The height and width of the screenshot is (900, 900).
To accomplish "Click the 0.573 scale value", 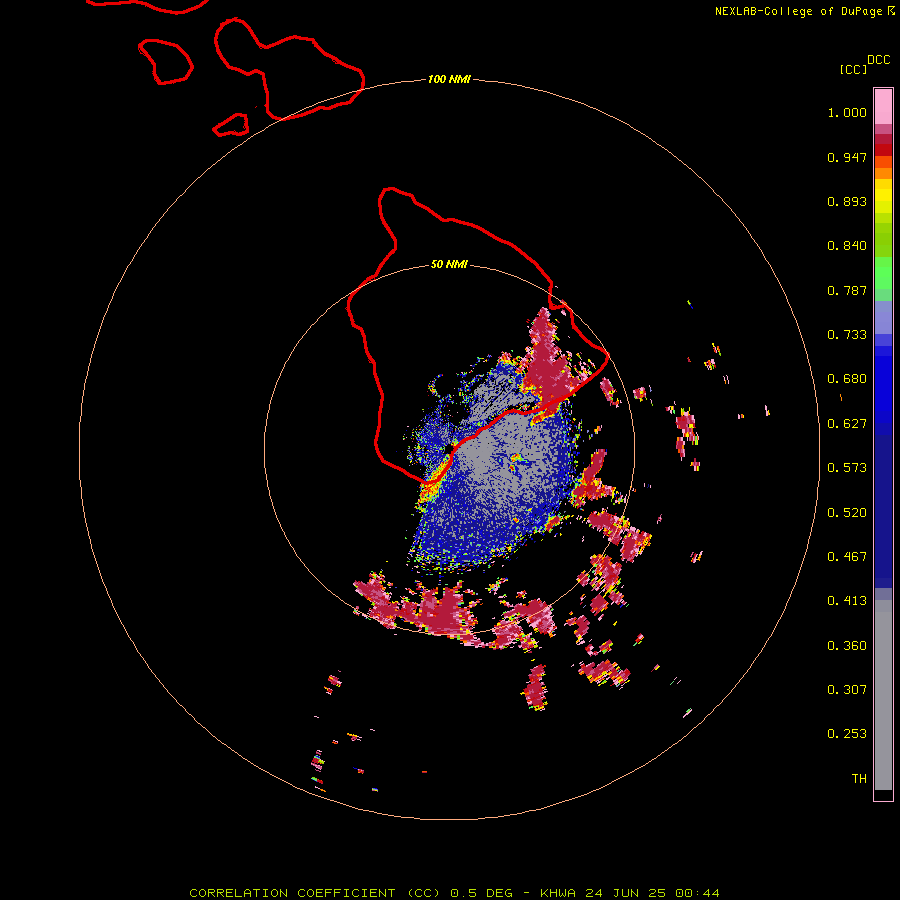I will [847, 468].
